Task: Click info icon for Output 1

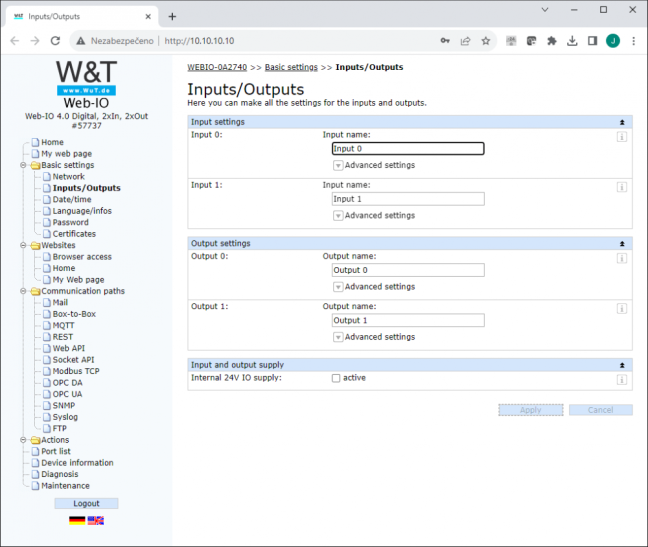Action: coord(622,309)
